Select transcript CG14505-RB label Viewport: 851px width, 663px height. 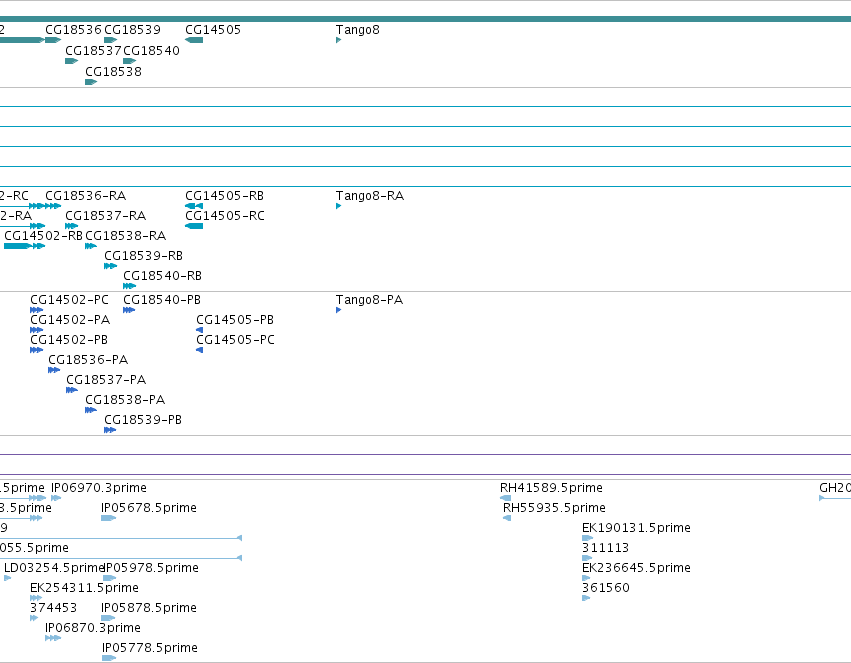[x=225, y=195]
